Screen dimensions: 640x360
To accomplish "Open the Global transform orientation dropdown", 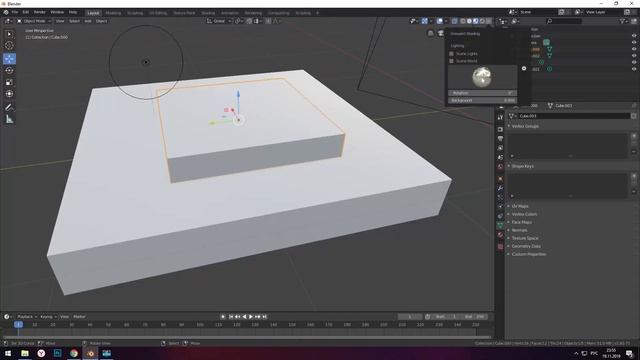I will [x=219, y=21].
